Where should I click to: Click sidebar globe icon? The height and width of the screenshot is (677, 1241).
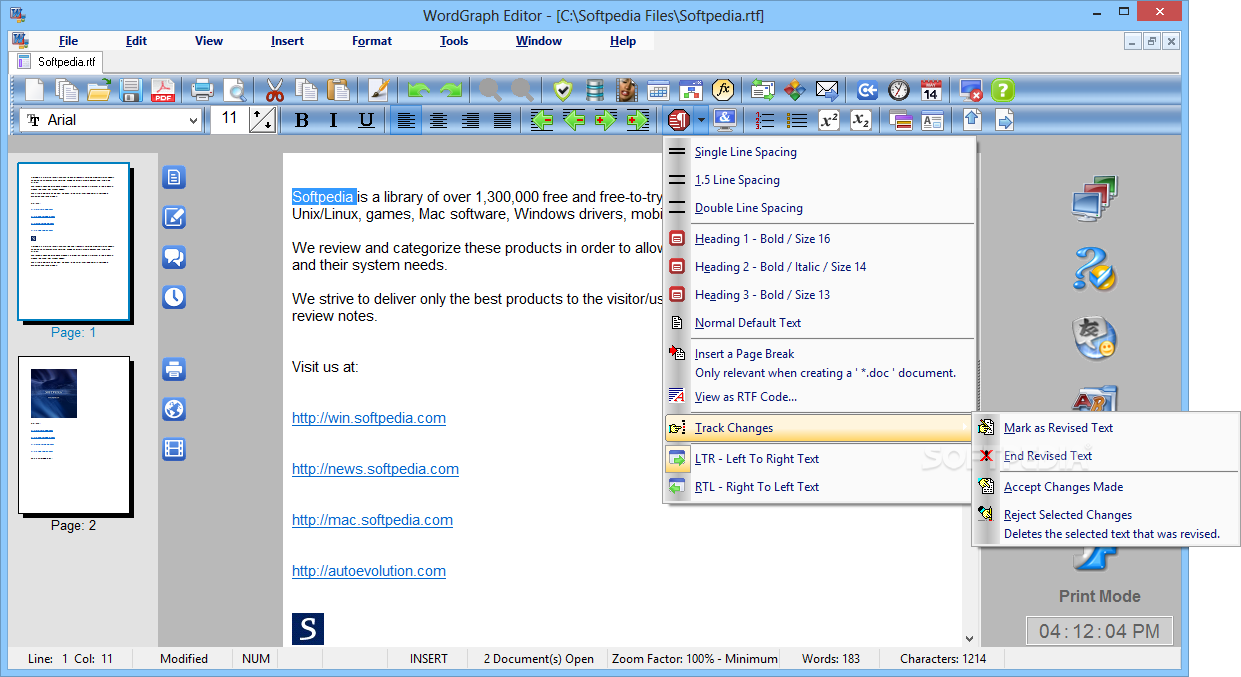point(174,409)
